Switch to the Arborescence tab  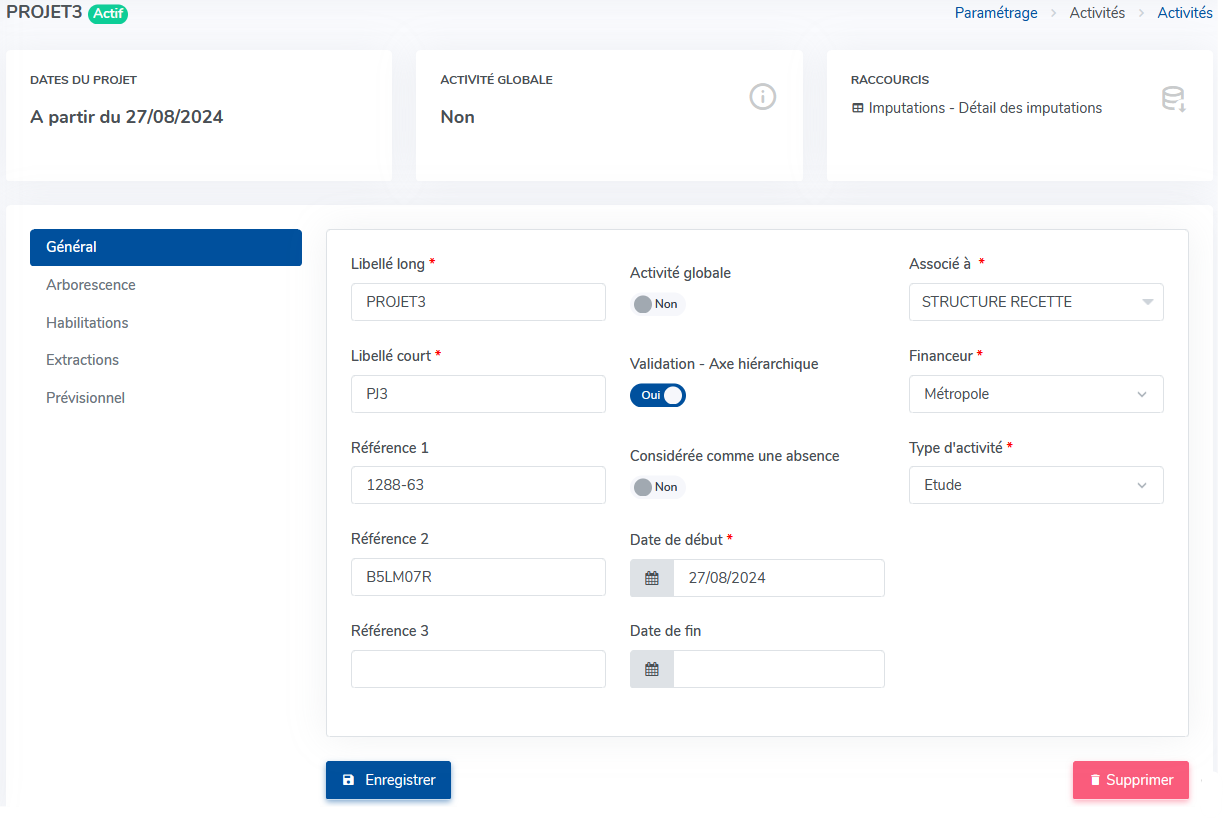click(x=91, y=285)
